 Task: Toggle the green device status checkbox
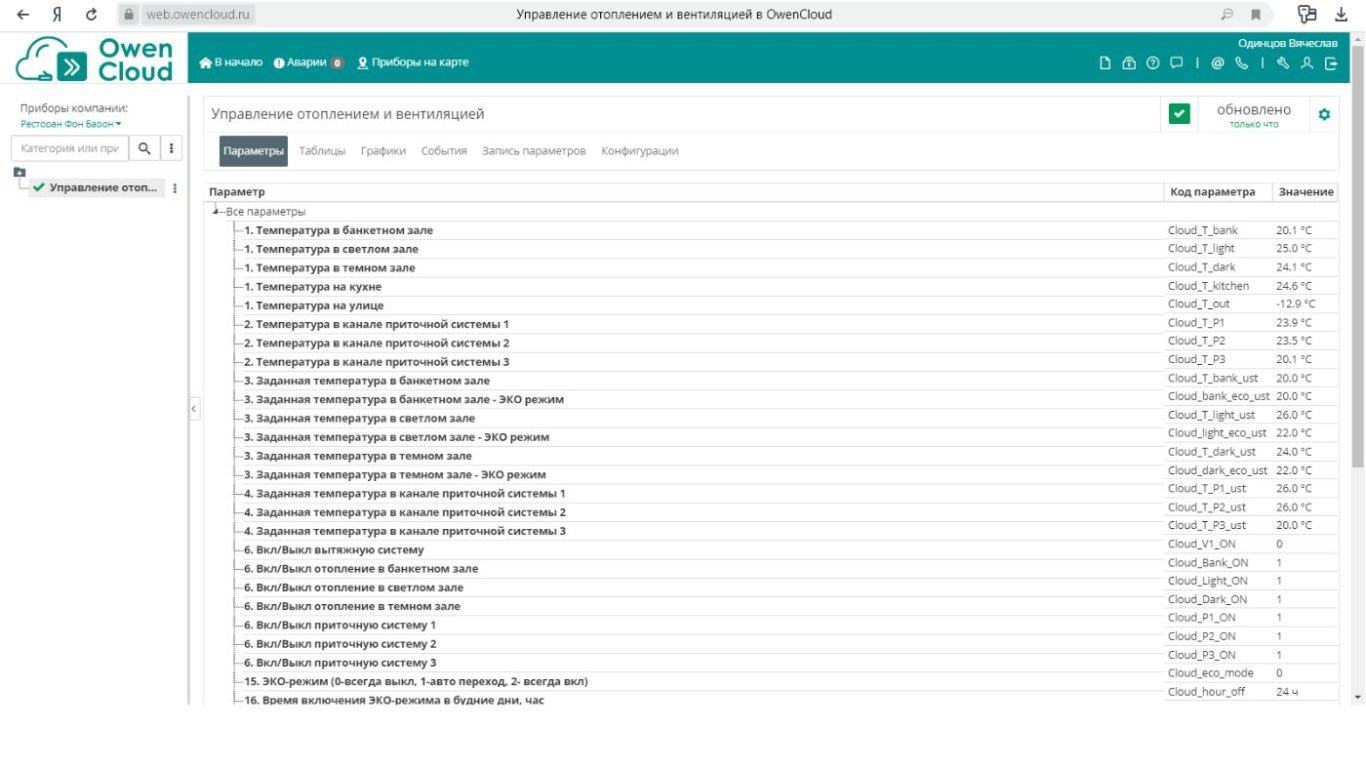pyautogui.click(x=1179, y=114)
